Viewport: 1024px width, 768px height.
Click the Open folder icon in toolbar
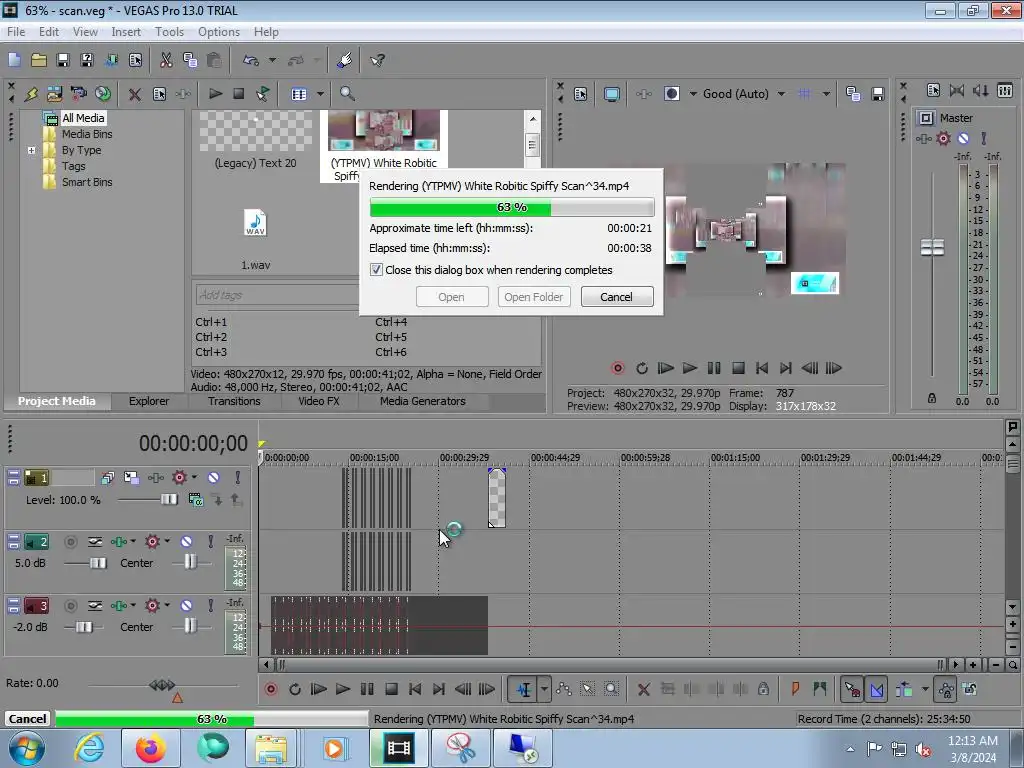(x=39, y=60)
